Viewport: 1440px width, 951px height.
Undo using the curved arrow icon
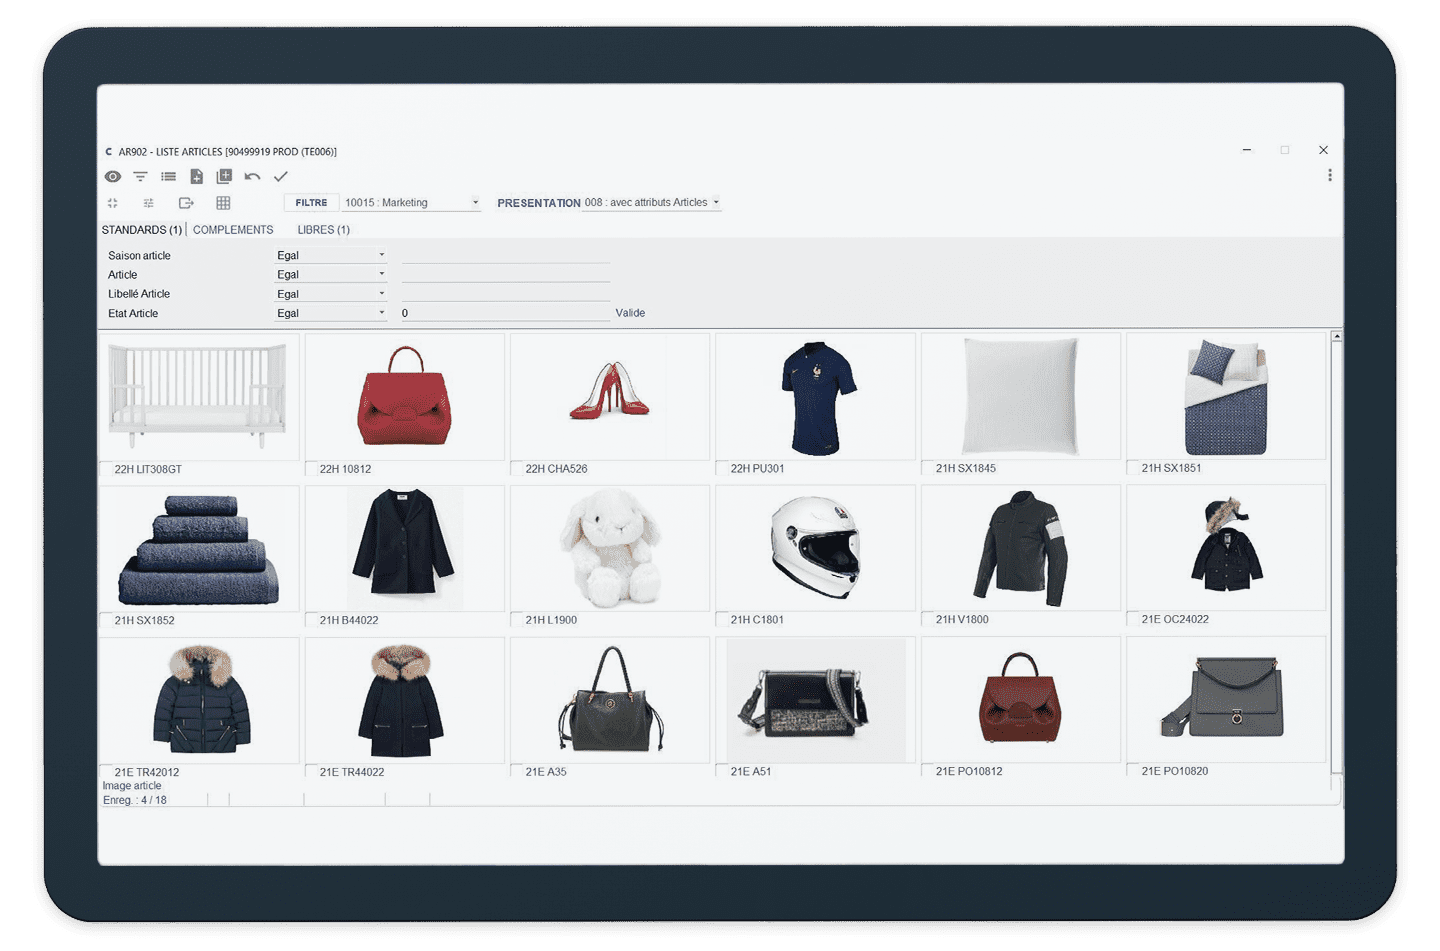(252, 177)
